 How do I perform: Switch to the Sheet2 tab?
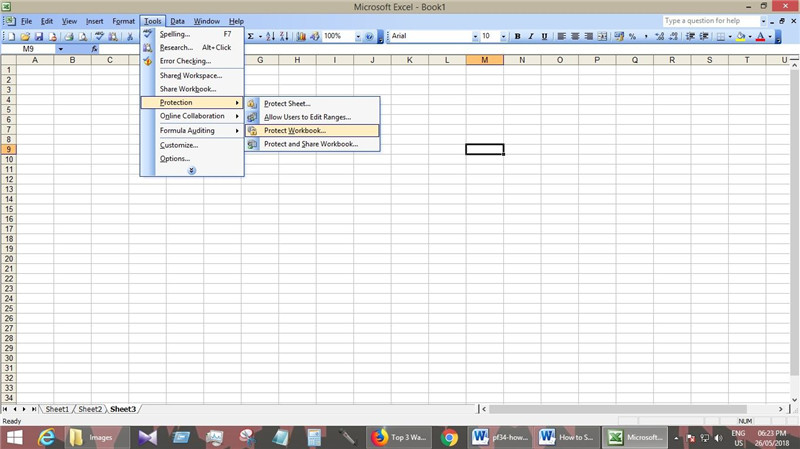(x=90, y=409)
